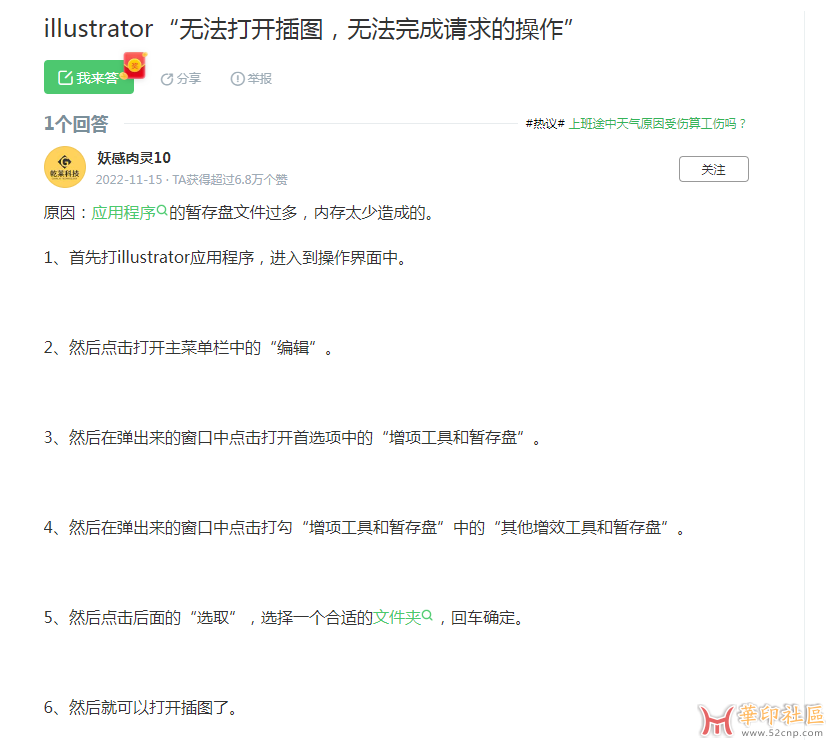Click the 1个回答 answer count heading

(x=76, y=124)
